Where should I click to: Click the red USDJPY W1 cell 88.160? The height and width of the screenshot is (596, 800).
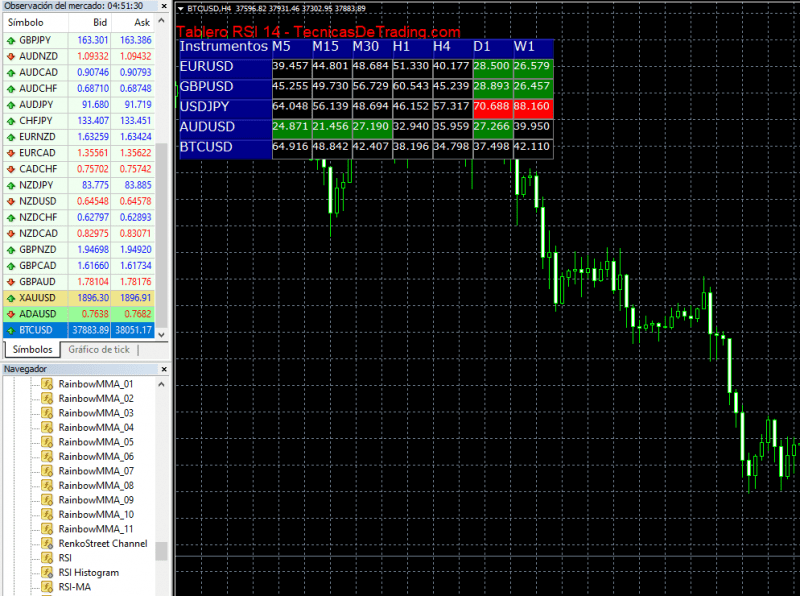(533, 107)
